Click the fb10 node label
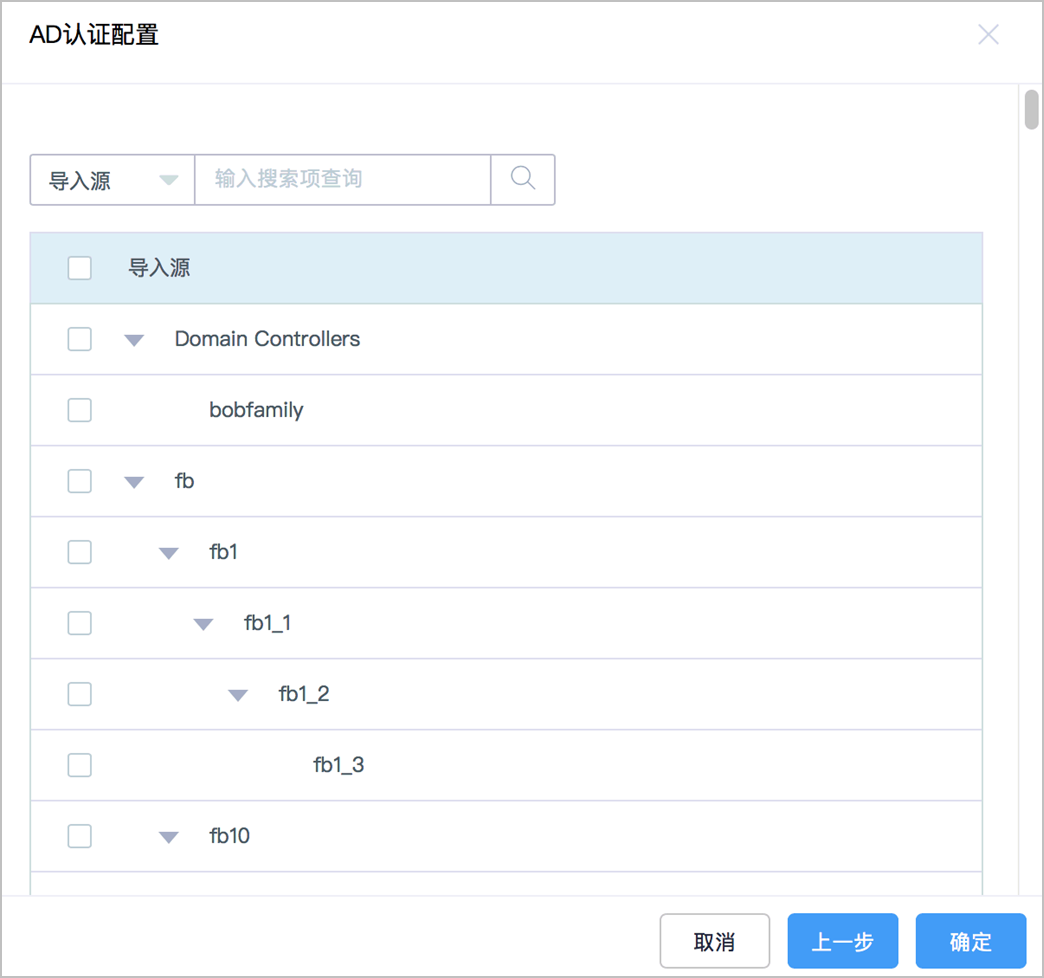This screenshot has height=978, width=1044. [229, 836]
